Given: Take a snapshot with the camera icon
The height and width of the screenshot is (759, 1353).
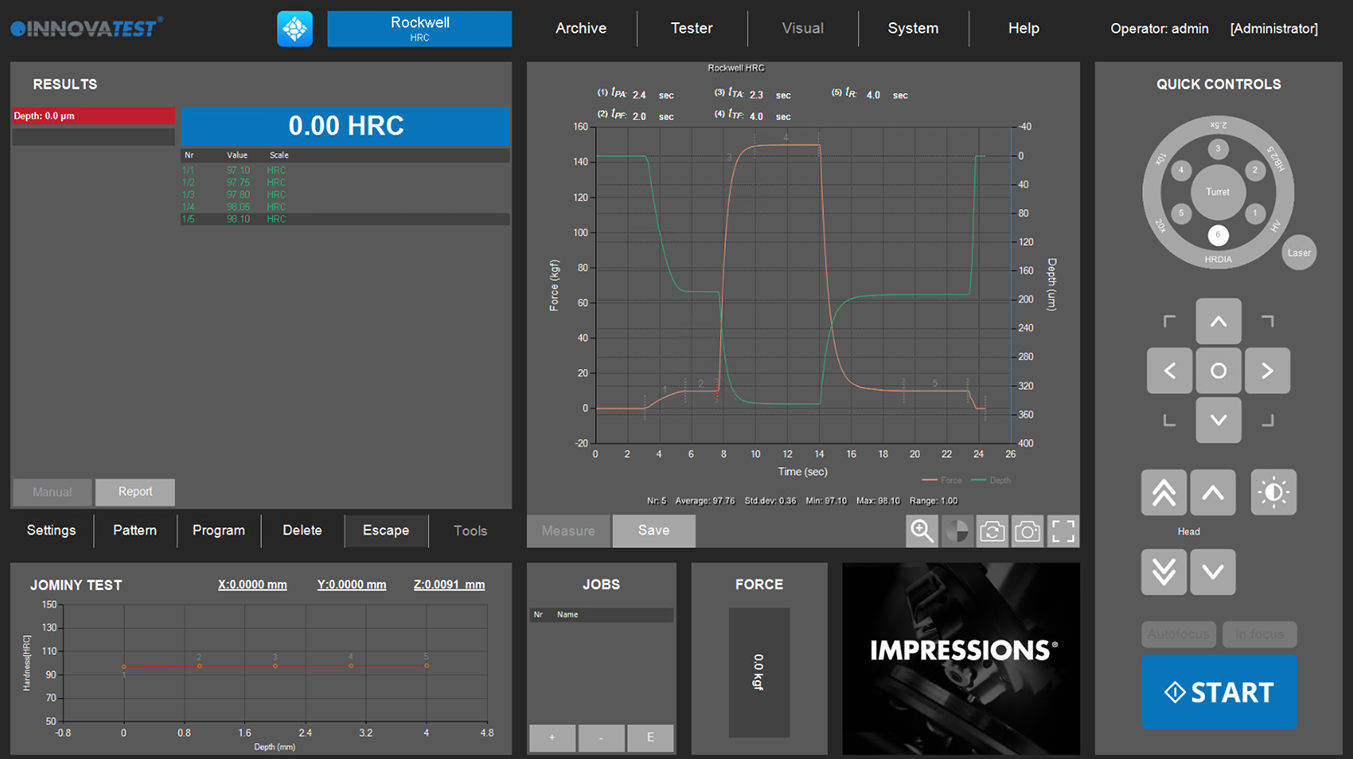Looking at the screenshot, I should pos(1028,531).
